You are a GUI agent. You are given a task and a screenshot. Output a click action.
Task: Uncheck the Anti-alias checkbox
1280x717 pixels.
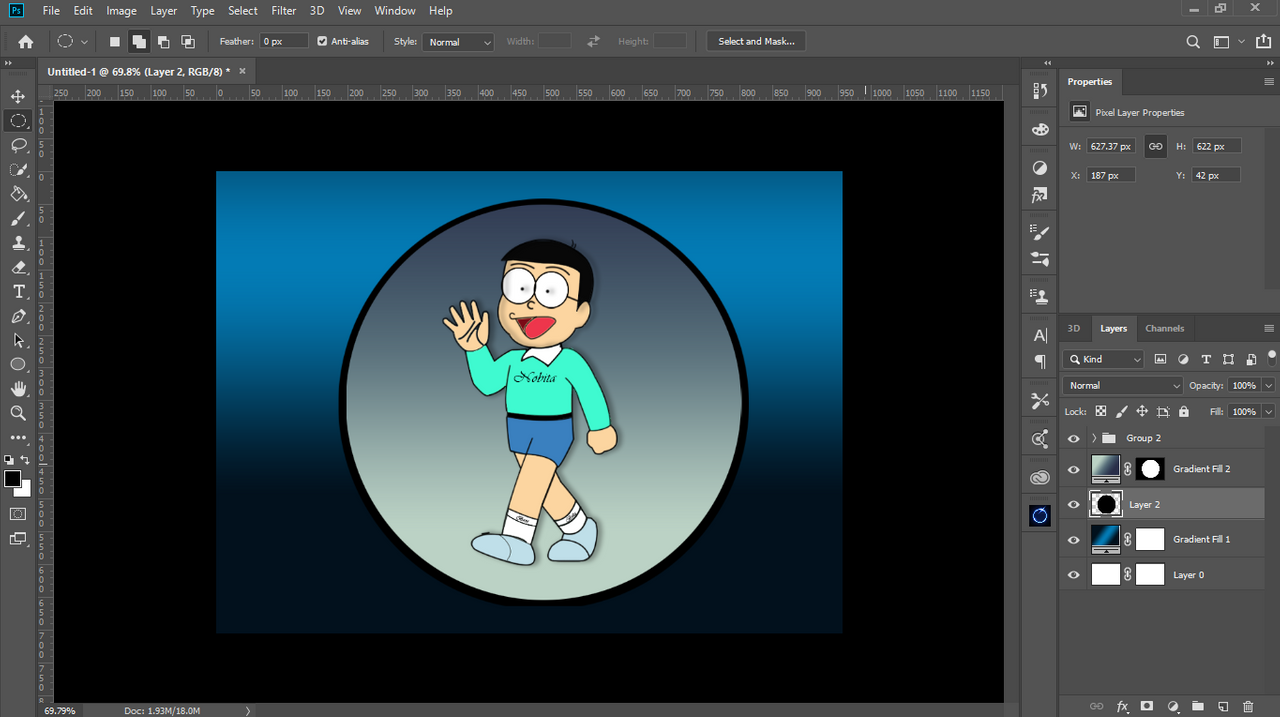click(x=322, y=41)
